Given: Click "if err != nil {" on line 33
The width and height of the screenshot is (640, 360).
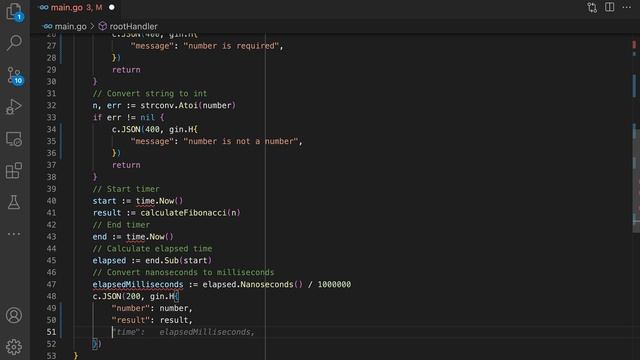Looking at the screenshot, I should 129,118.
